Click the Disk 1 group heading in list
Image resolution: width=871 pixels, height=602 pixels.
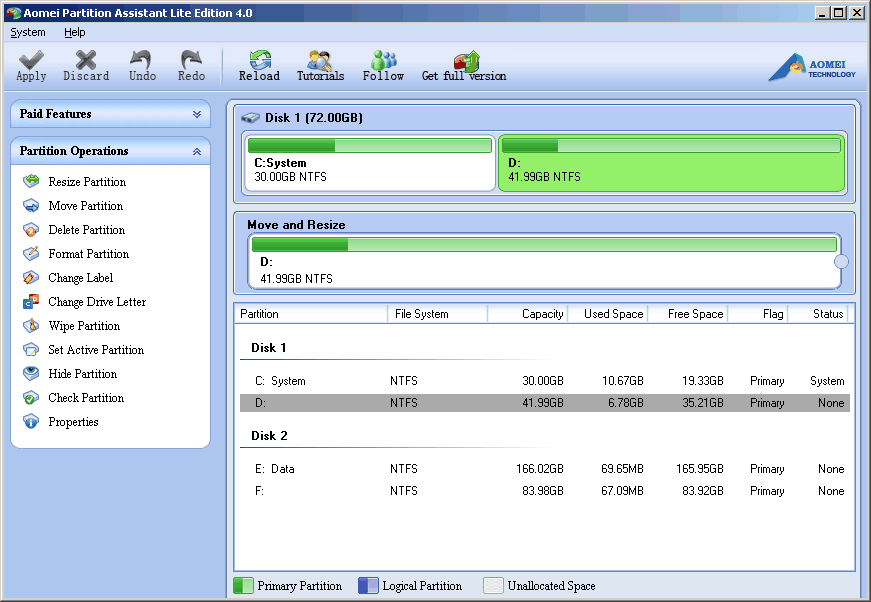point(269,348)
